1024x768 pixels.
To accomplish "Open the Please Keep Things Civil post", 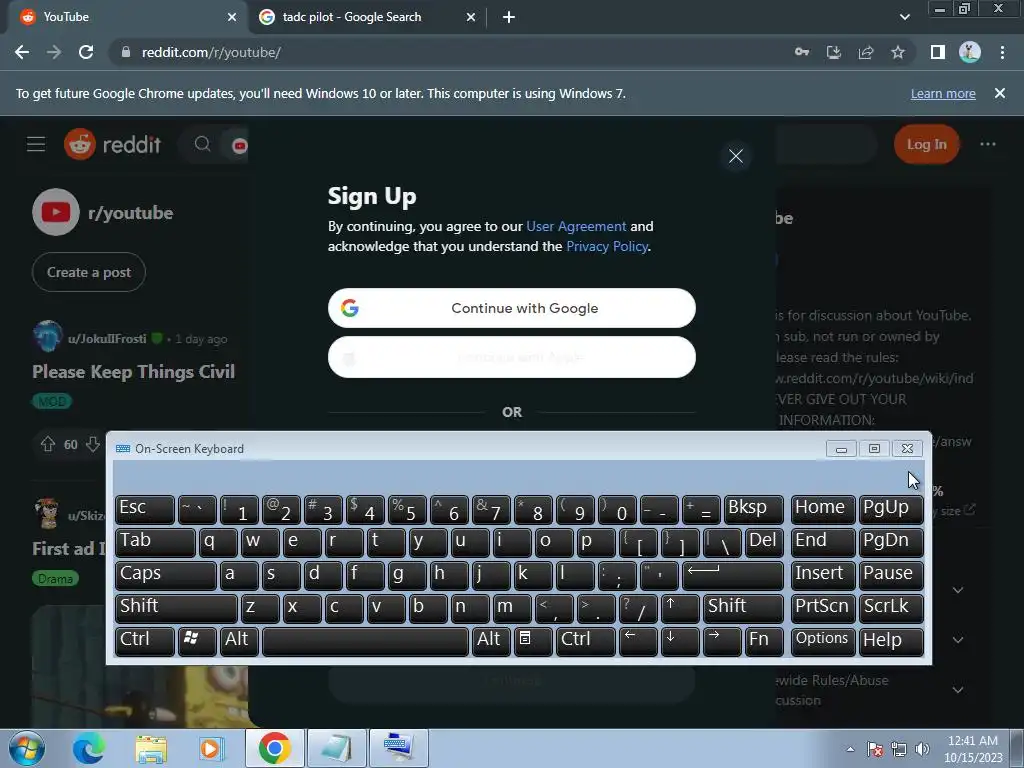I will tap(133, 372).
